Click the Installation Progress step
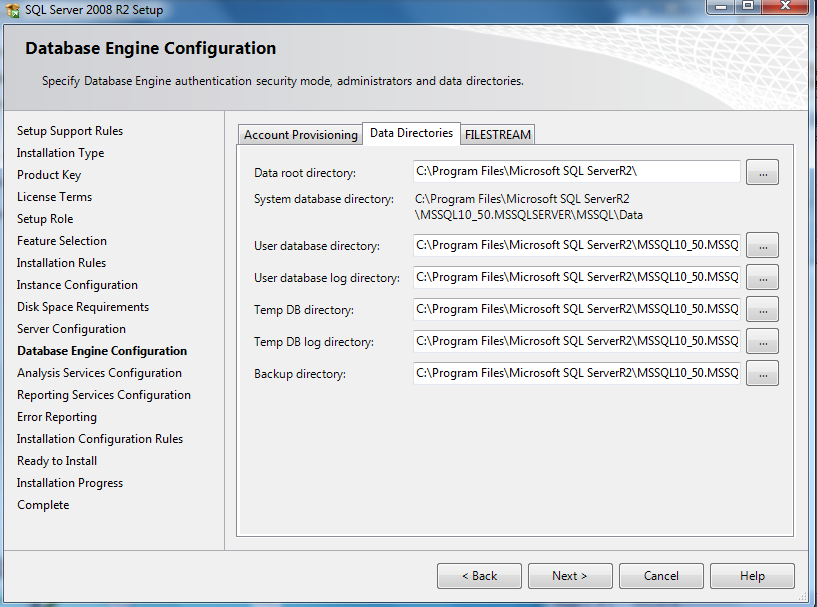The height and width of the screenshot is (607, 817). click(x=70, y=483)
